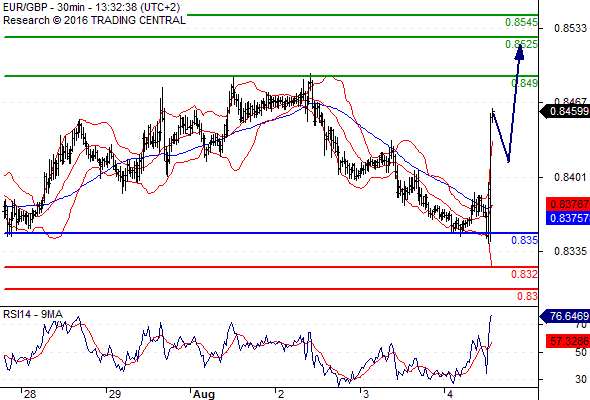
Task: Select the 0.83 red support label
Action: click(x=527, y=297)
